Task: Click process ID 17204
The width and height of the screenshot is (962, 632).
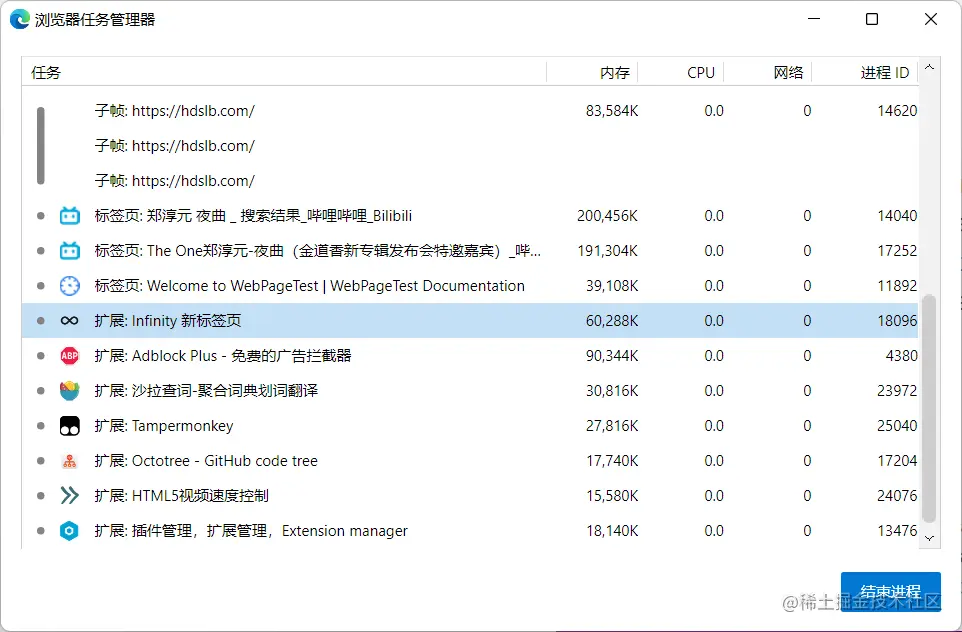Action: click(x=897, y=461)
